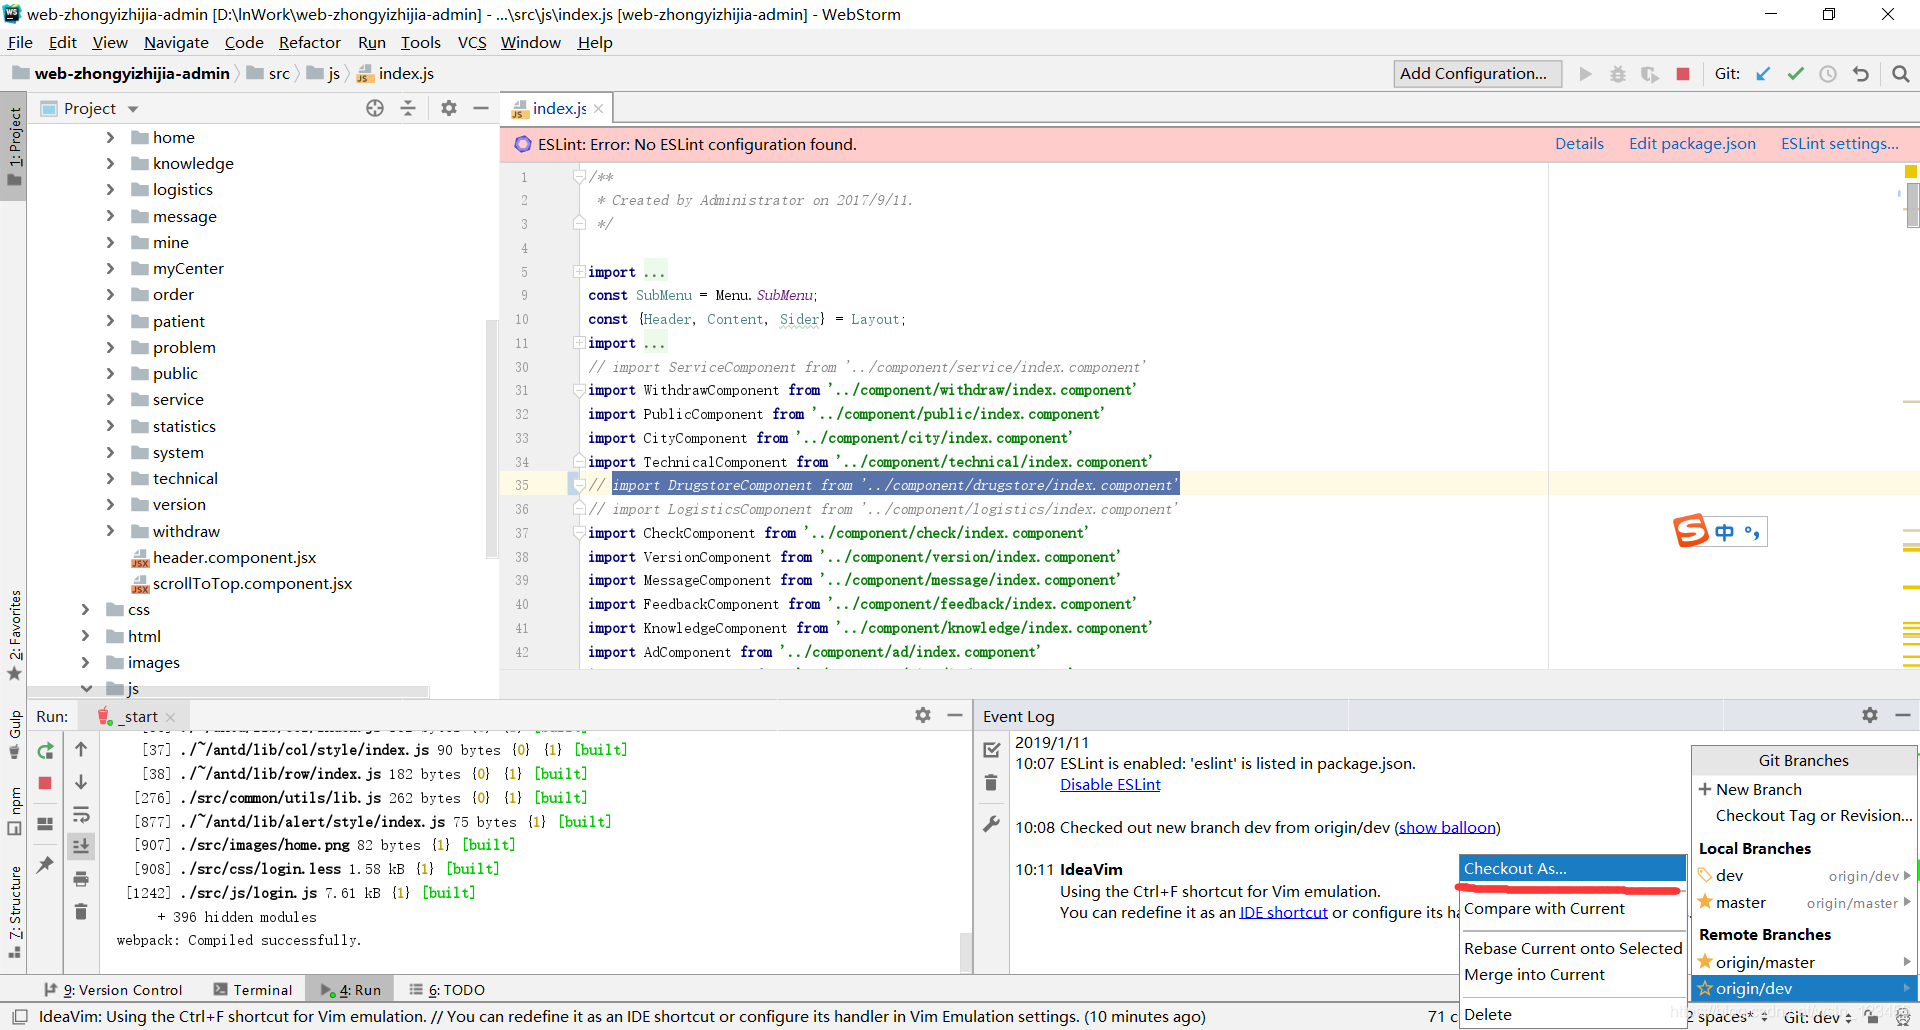Toggle the 2: Favorites tool window stripe

(x=14, y=635)
